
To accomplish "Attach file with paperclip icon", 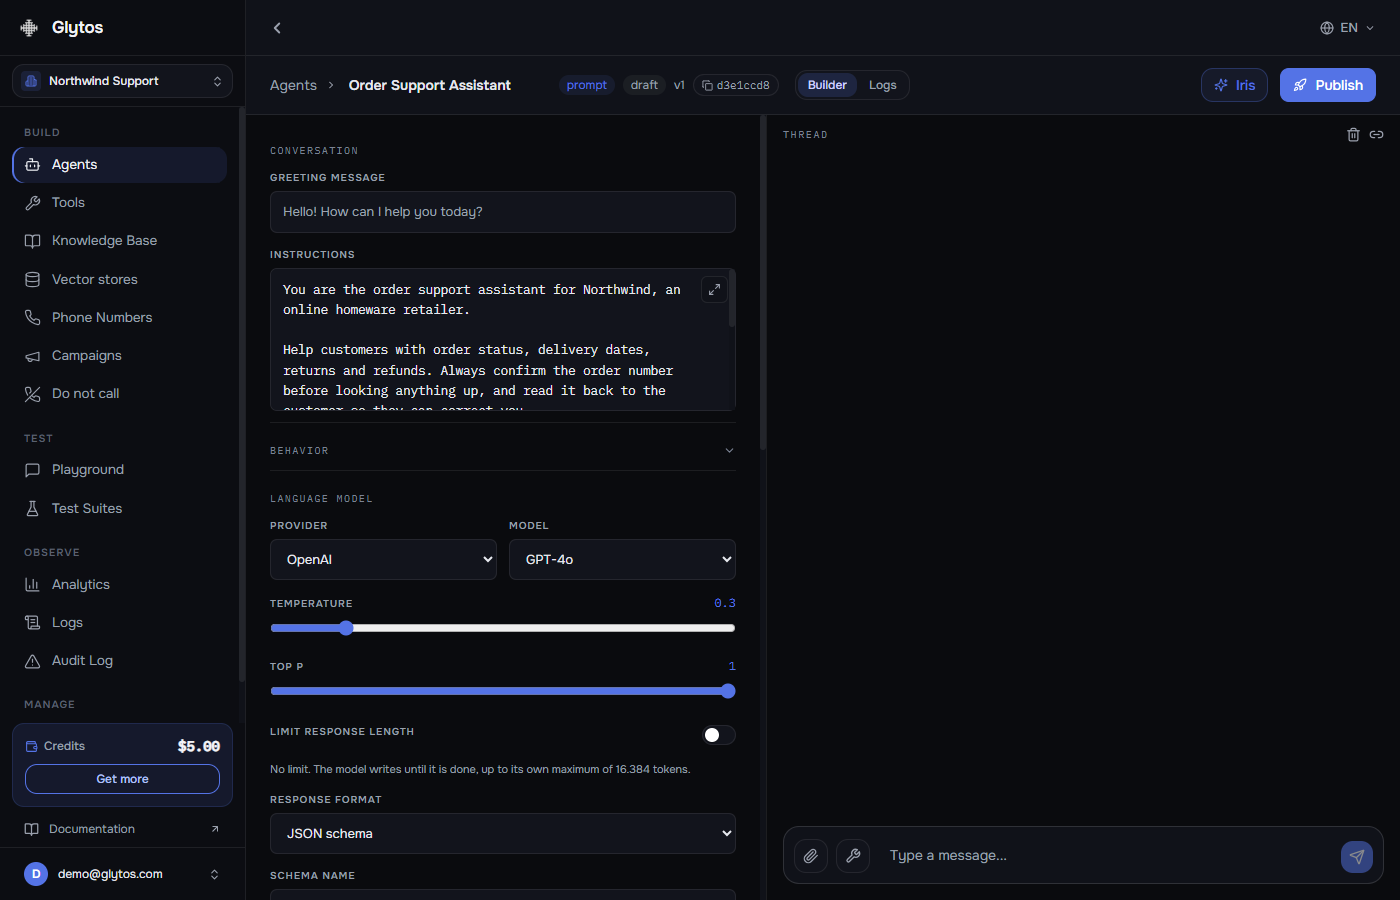I will [x=811, y=856].
